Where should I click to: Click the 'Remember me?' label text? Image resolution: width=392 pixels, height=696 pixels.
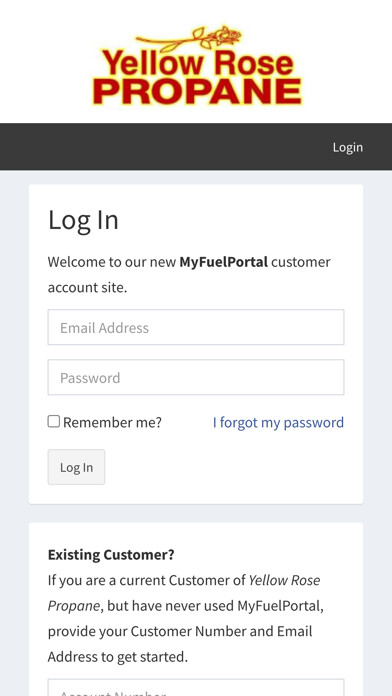[112, 422]
